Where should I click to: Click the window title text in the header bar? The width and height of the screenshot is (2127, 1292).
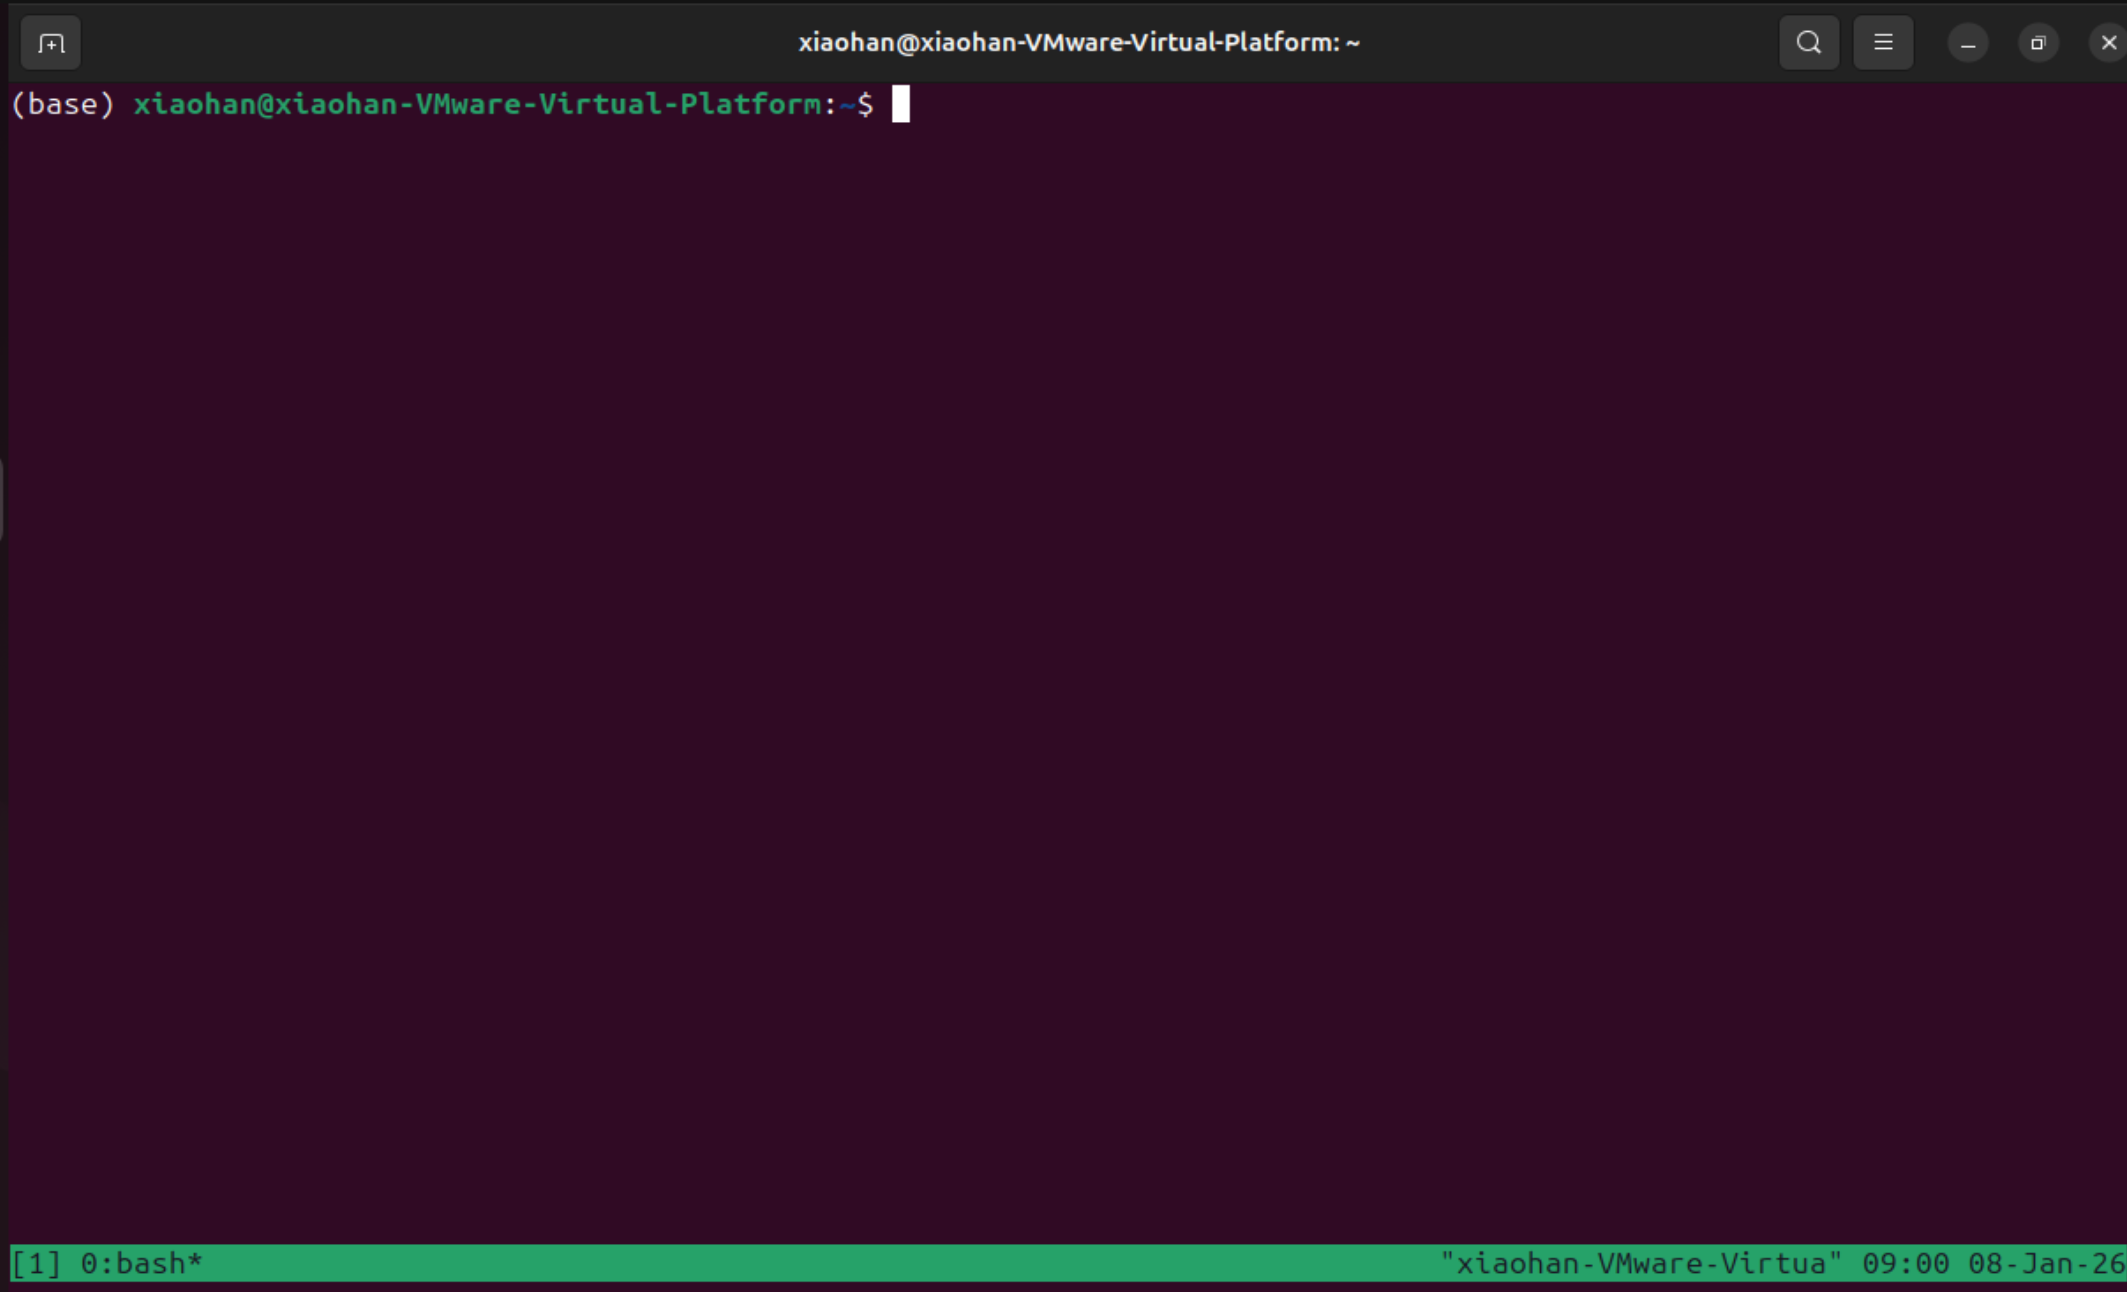pyautogui.click(x=1078, y=43)
